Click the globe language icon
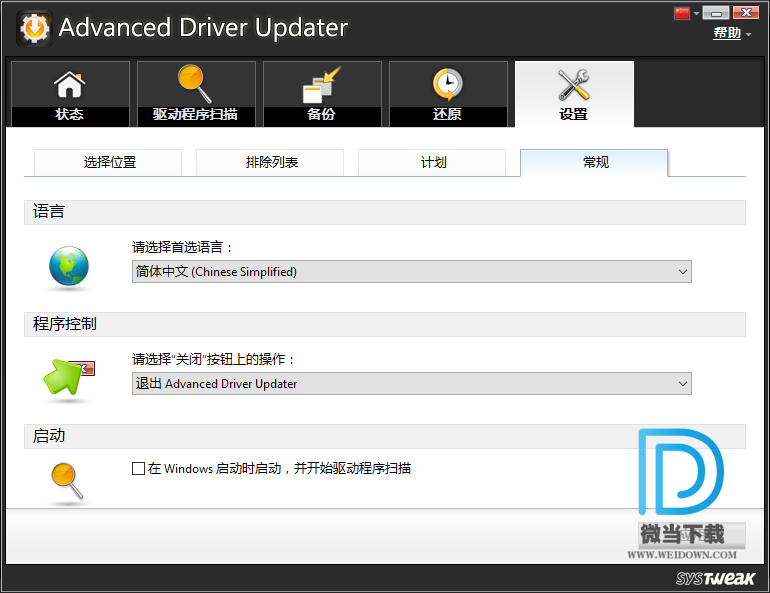The width and height of the screenshot is (770, 593). point(69,266)
